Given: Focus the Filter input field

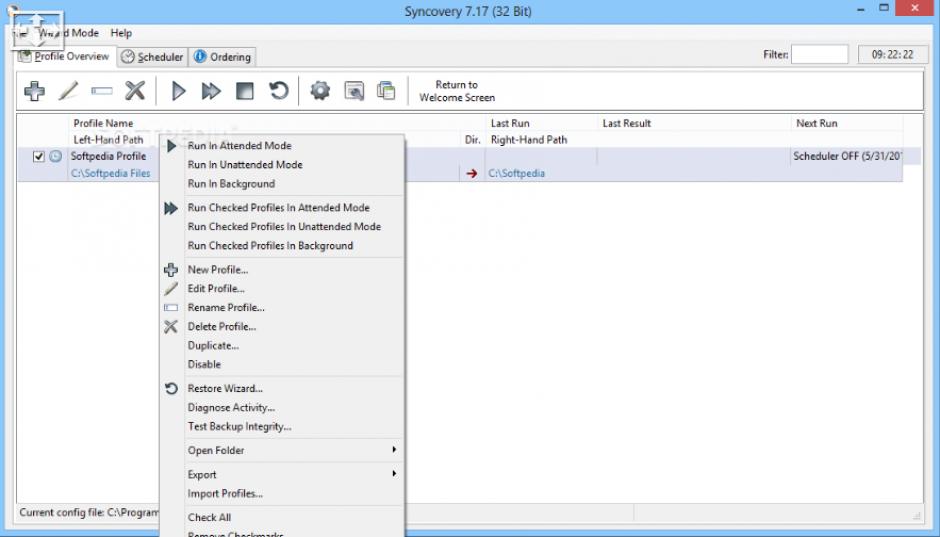Looking at the screenshot, I should coord(820,55).
